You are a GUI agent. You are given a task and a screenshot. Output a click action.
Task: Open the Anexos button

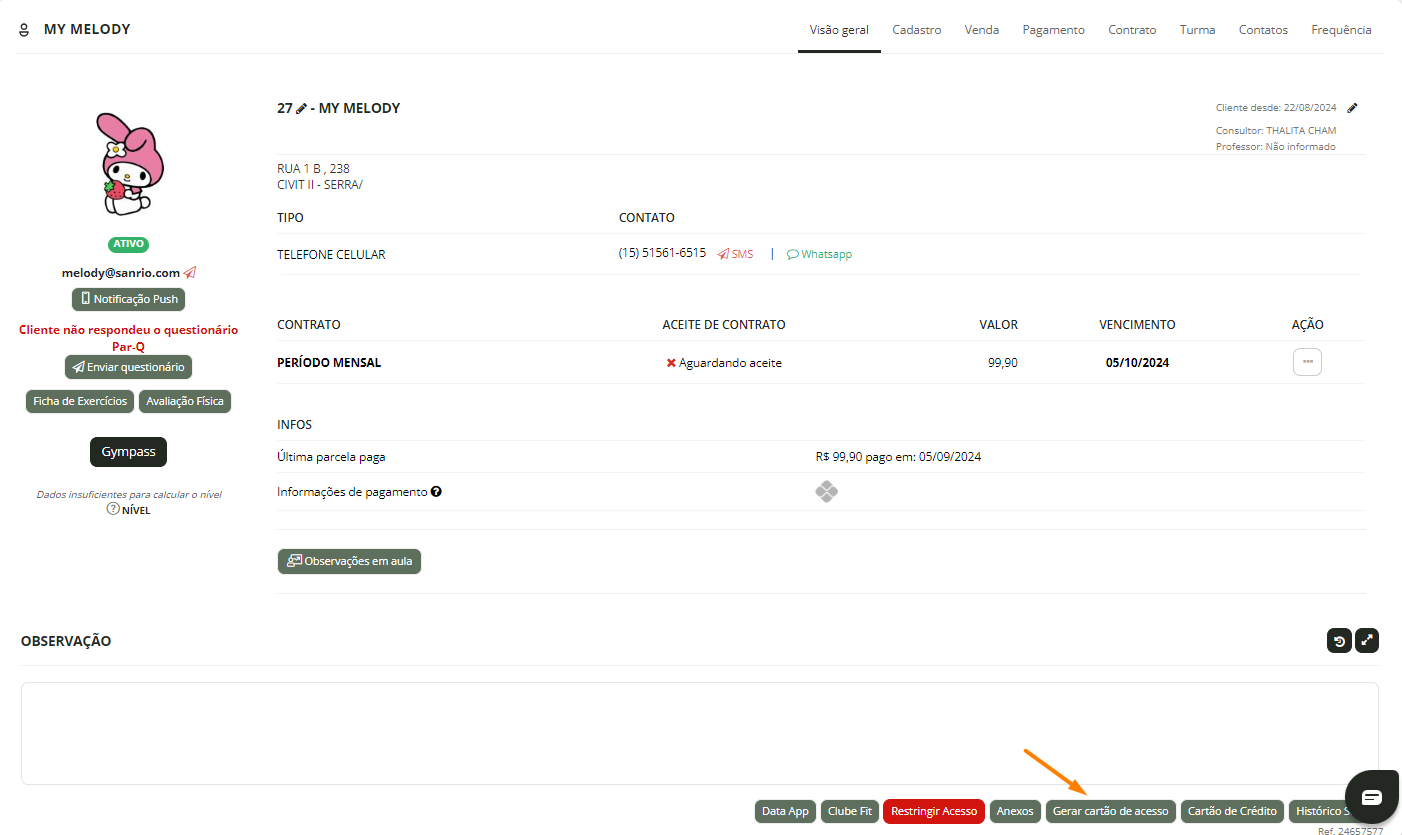1015,811
